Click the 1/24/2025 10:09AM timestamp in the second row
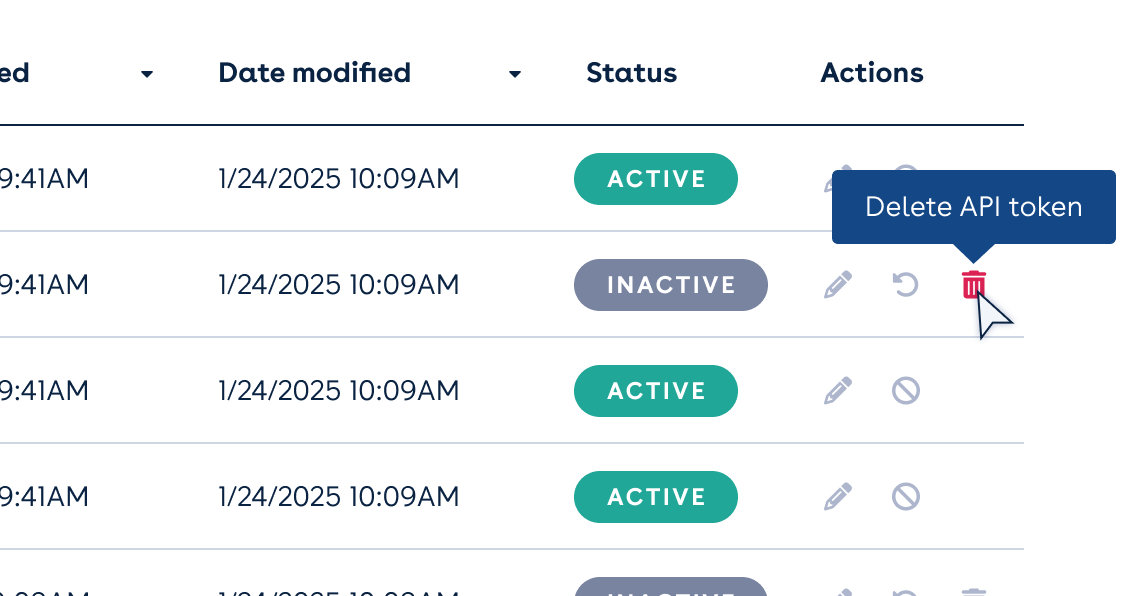The image size is (1142, 596). 338,285
